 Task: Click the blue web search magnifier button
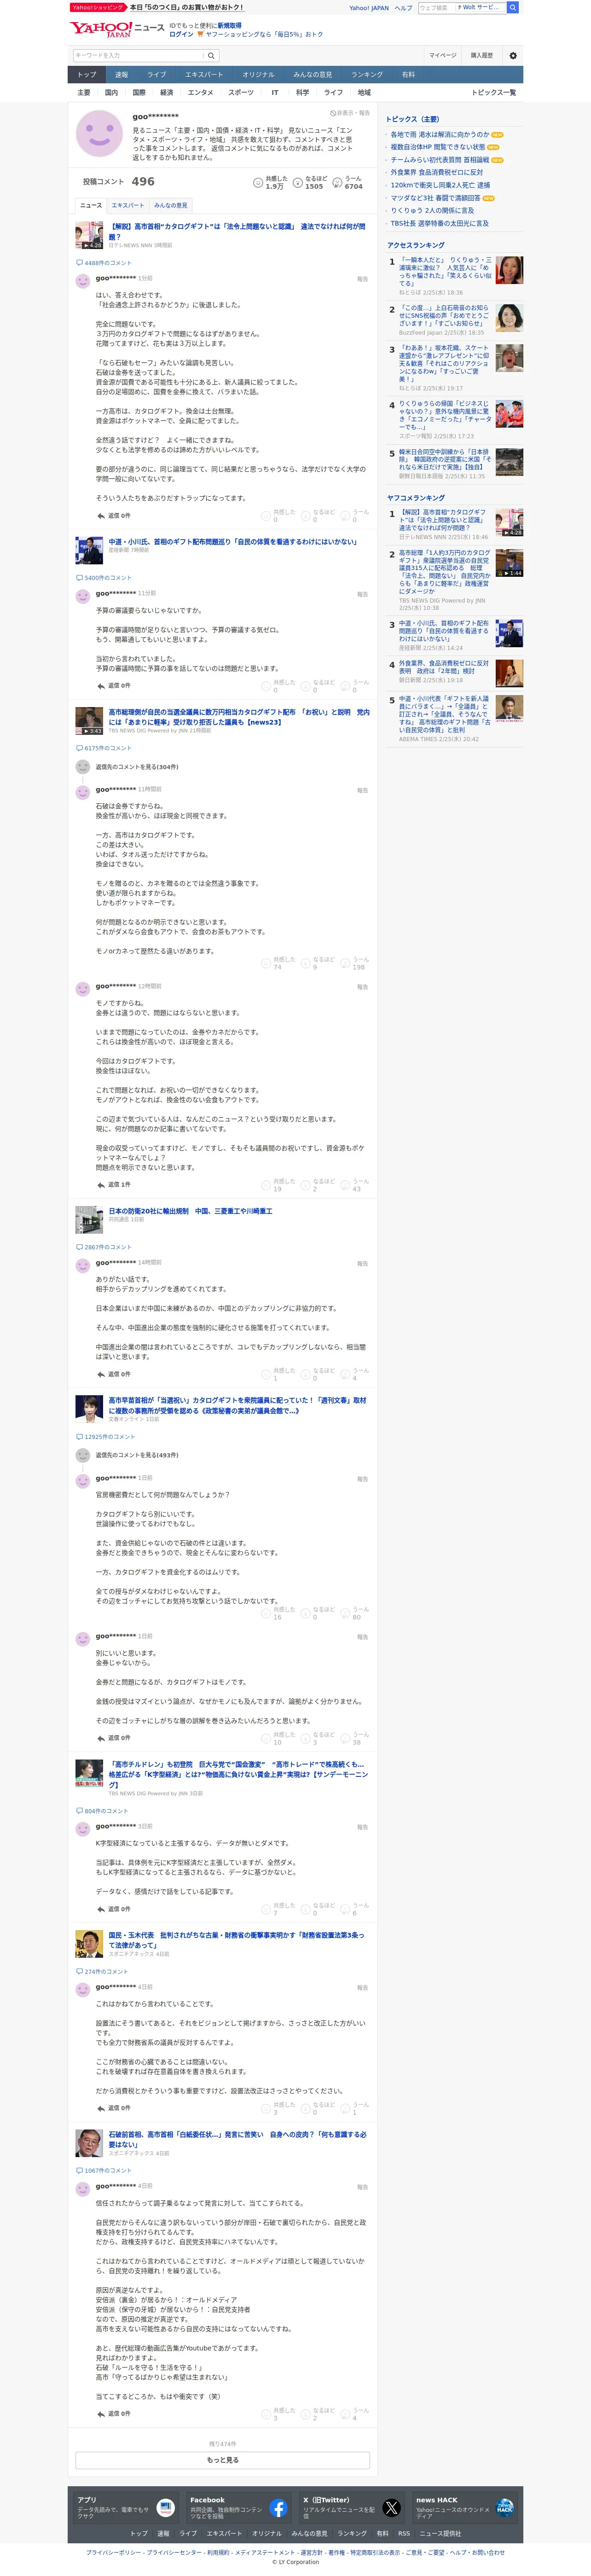click(x=513, y=7)
